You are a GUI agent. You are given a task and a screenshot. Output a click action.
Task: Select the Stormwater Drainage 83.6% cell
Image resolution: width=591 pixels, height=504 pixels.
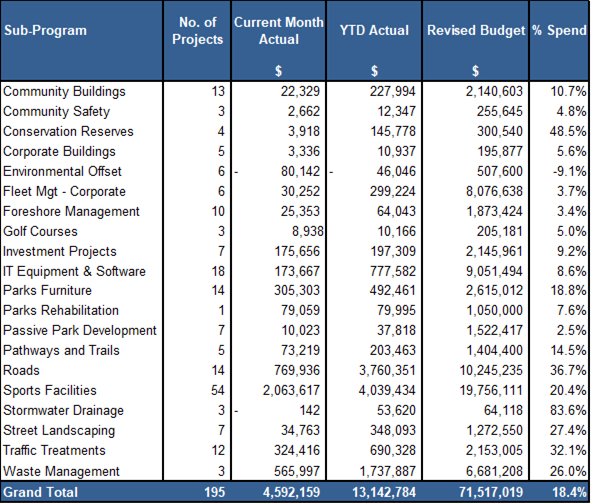tap(568, 411)
